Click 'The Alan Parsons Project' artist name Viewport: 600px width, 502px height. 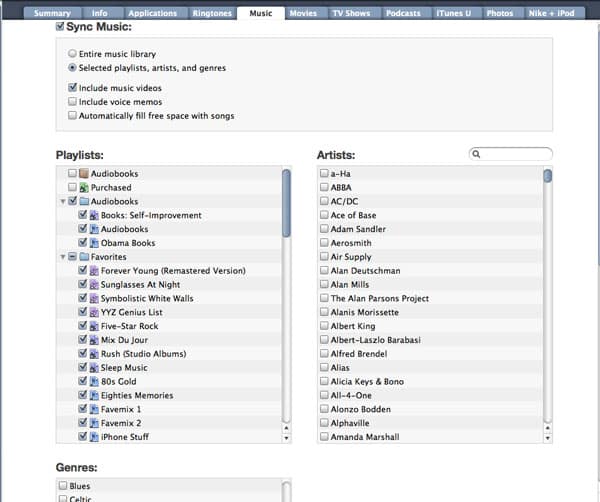click(x=380, y=298)
